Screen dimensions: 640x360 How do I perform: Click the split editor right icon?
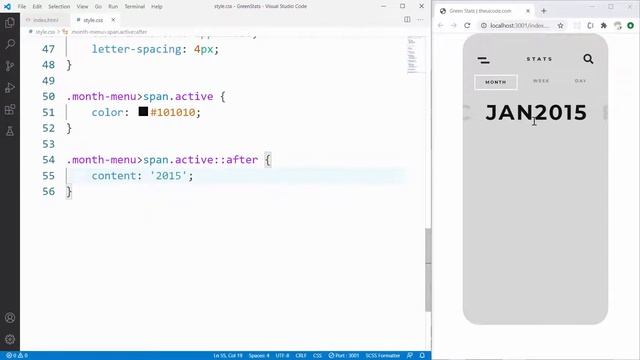[407, 20]
